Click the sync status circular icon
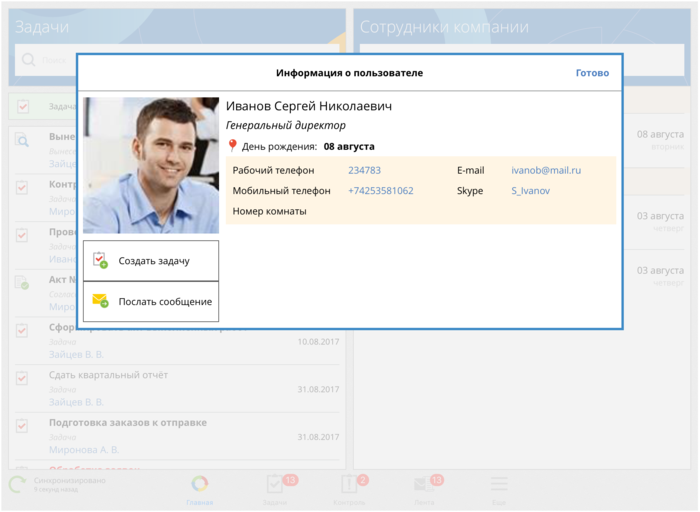 pos(18,485)
